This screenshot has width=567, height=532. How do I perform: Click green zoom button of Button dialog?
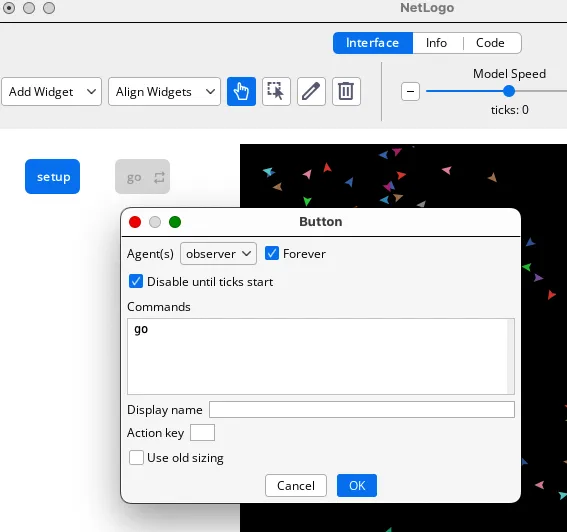click(175, 222)
